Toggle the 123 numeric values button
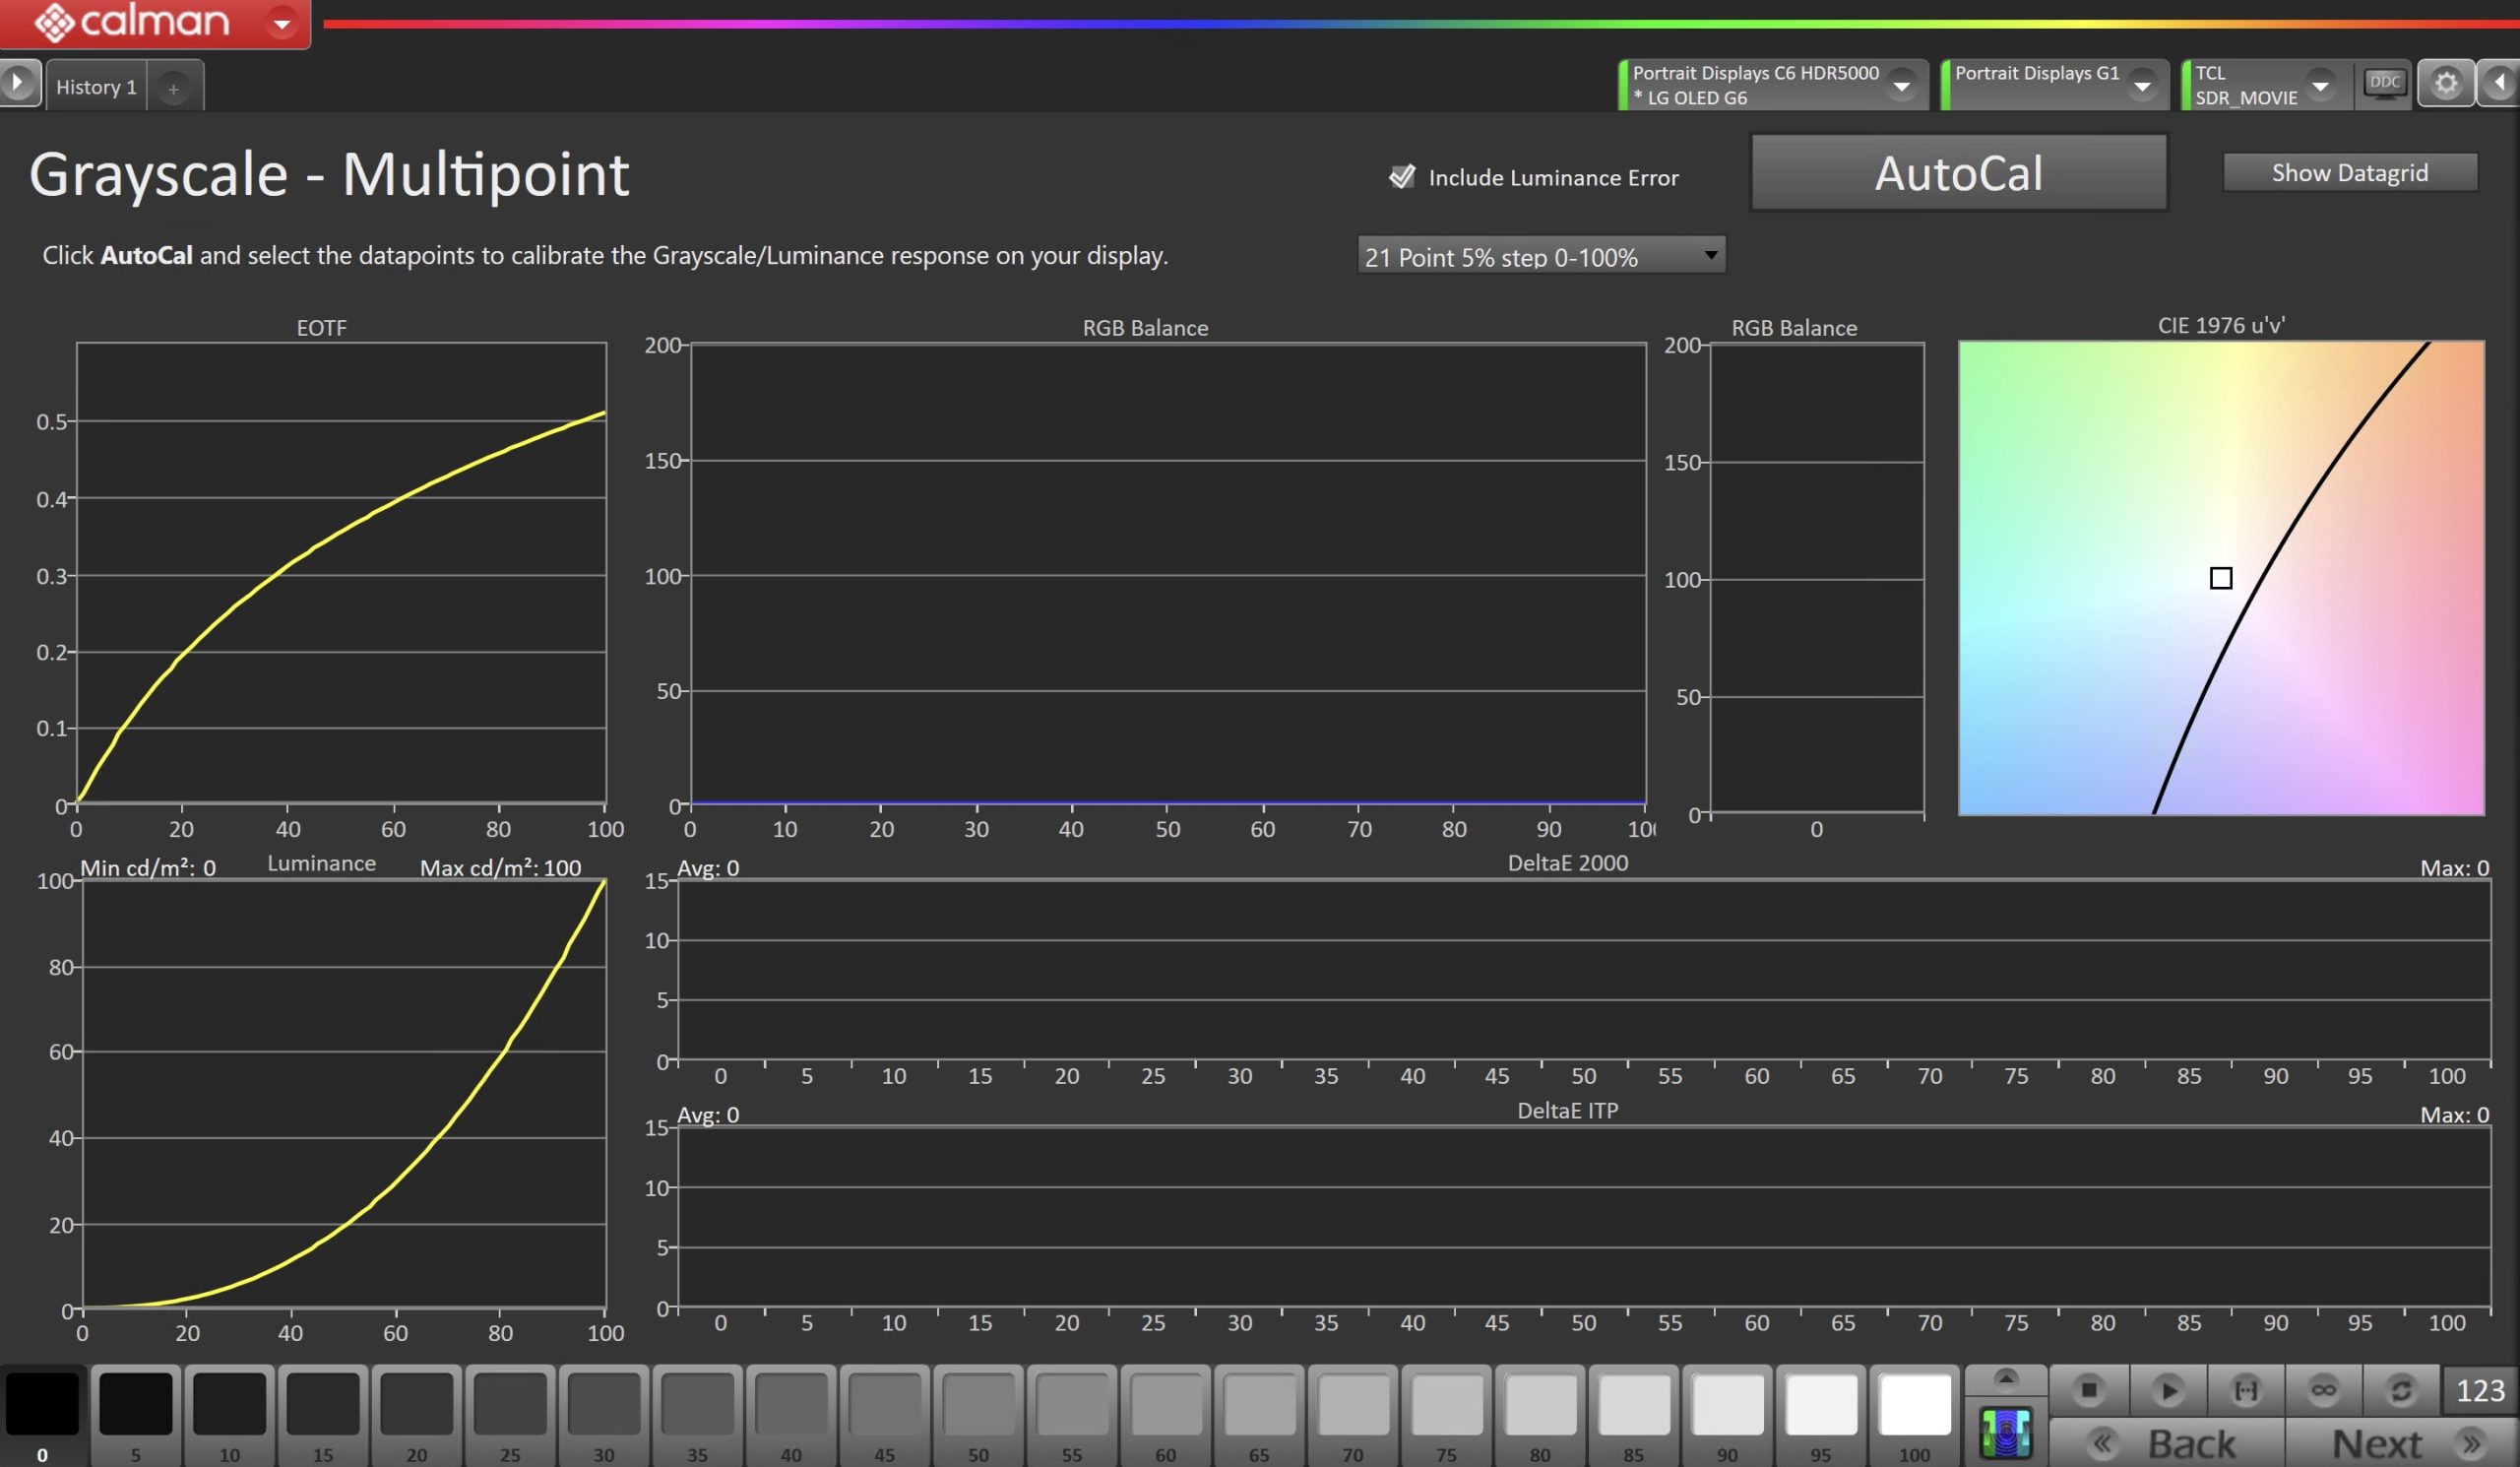 click(x=2480, y=1390)
